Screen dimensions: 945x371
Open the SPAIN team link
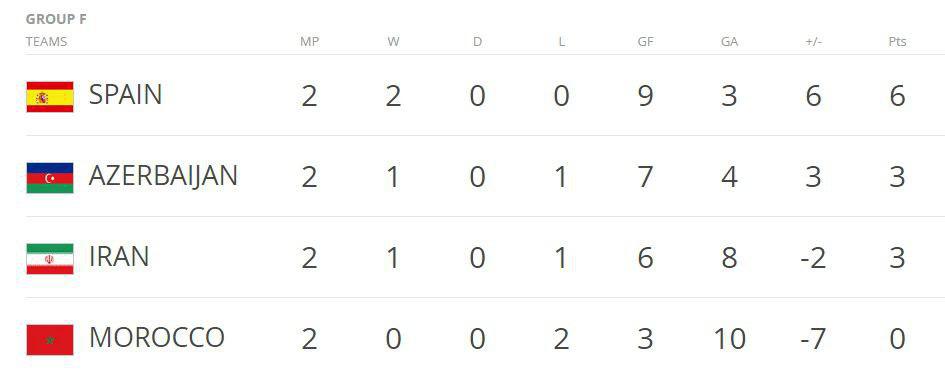[125, 95]
